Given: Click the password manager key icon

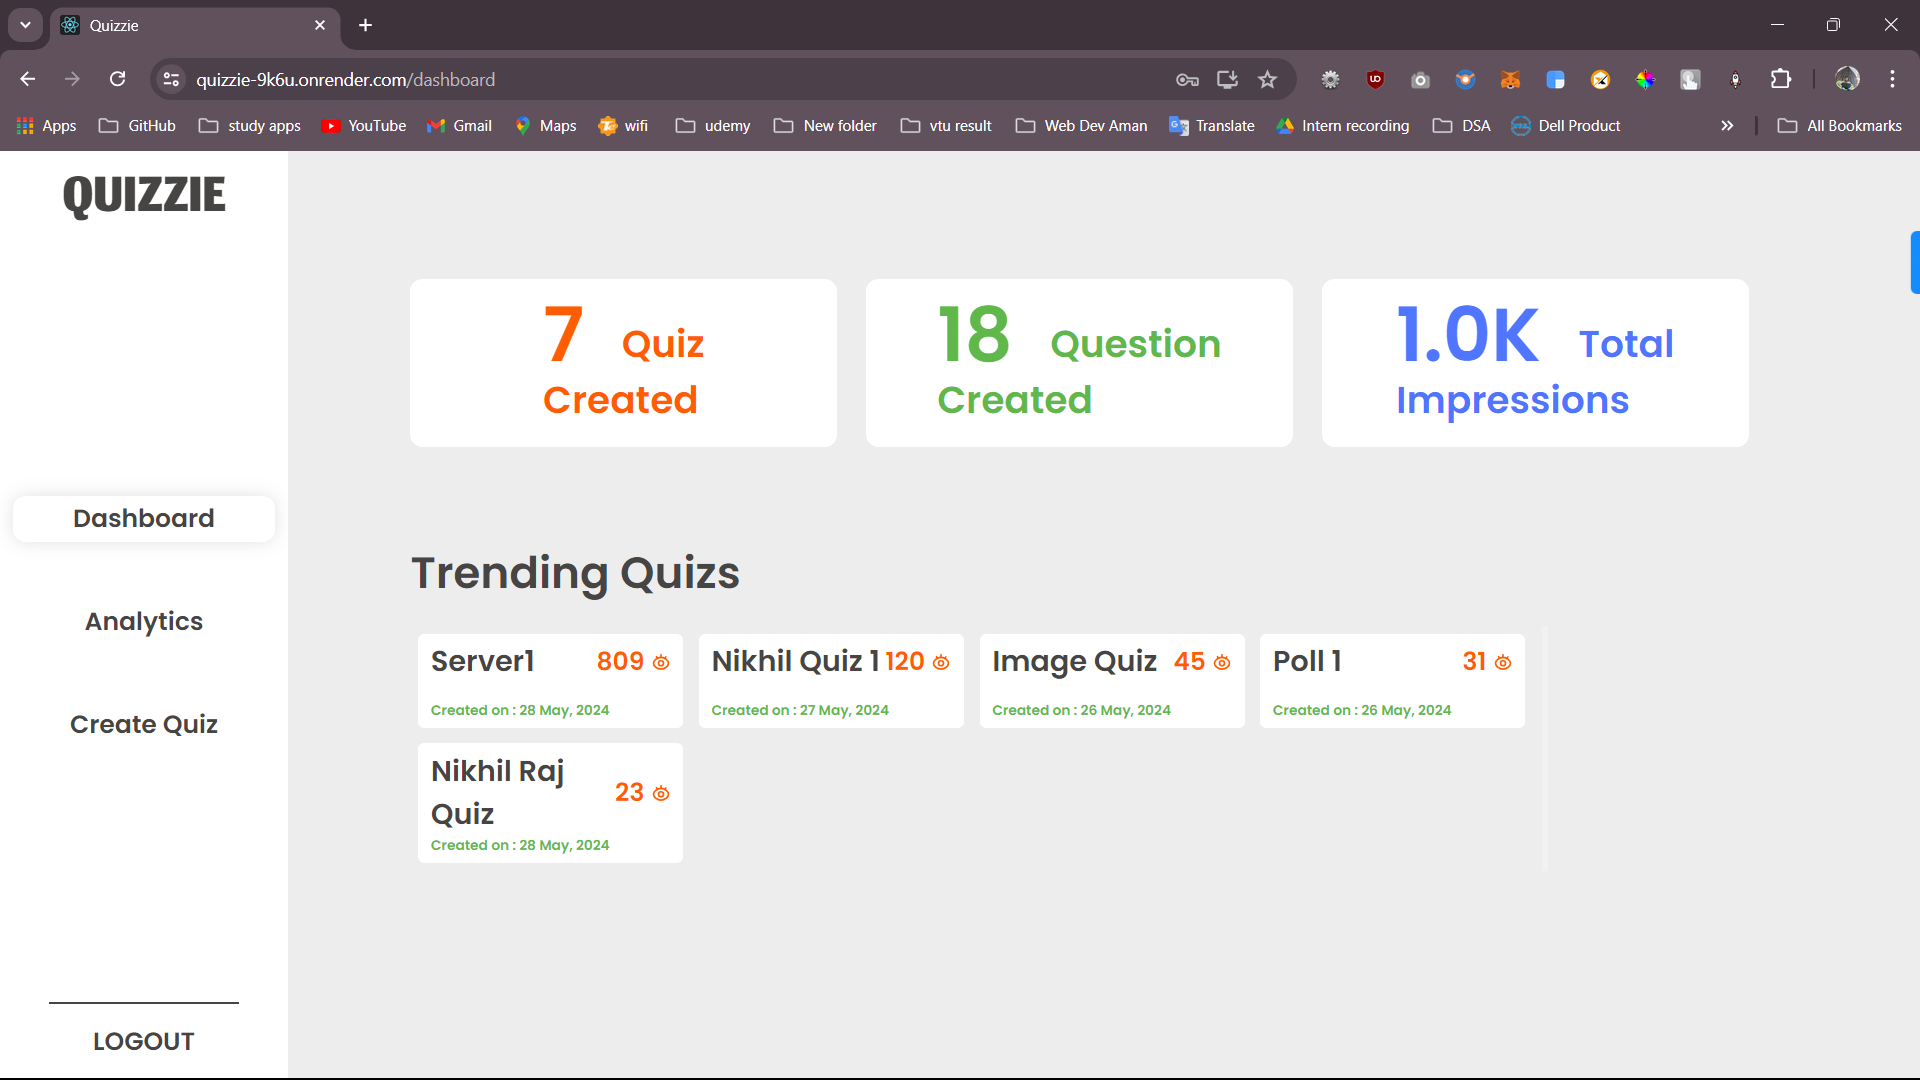Looking at the screenshot, I should pyautogui.click(x=1187, y=80).
